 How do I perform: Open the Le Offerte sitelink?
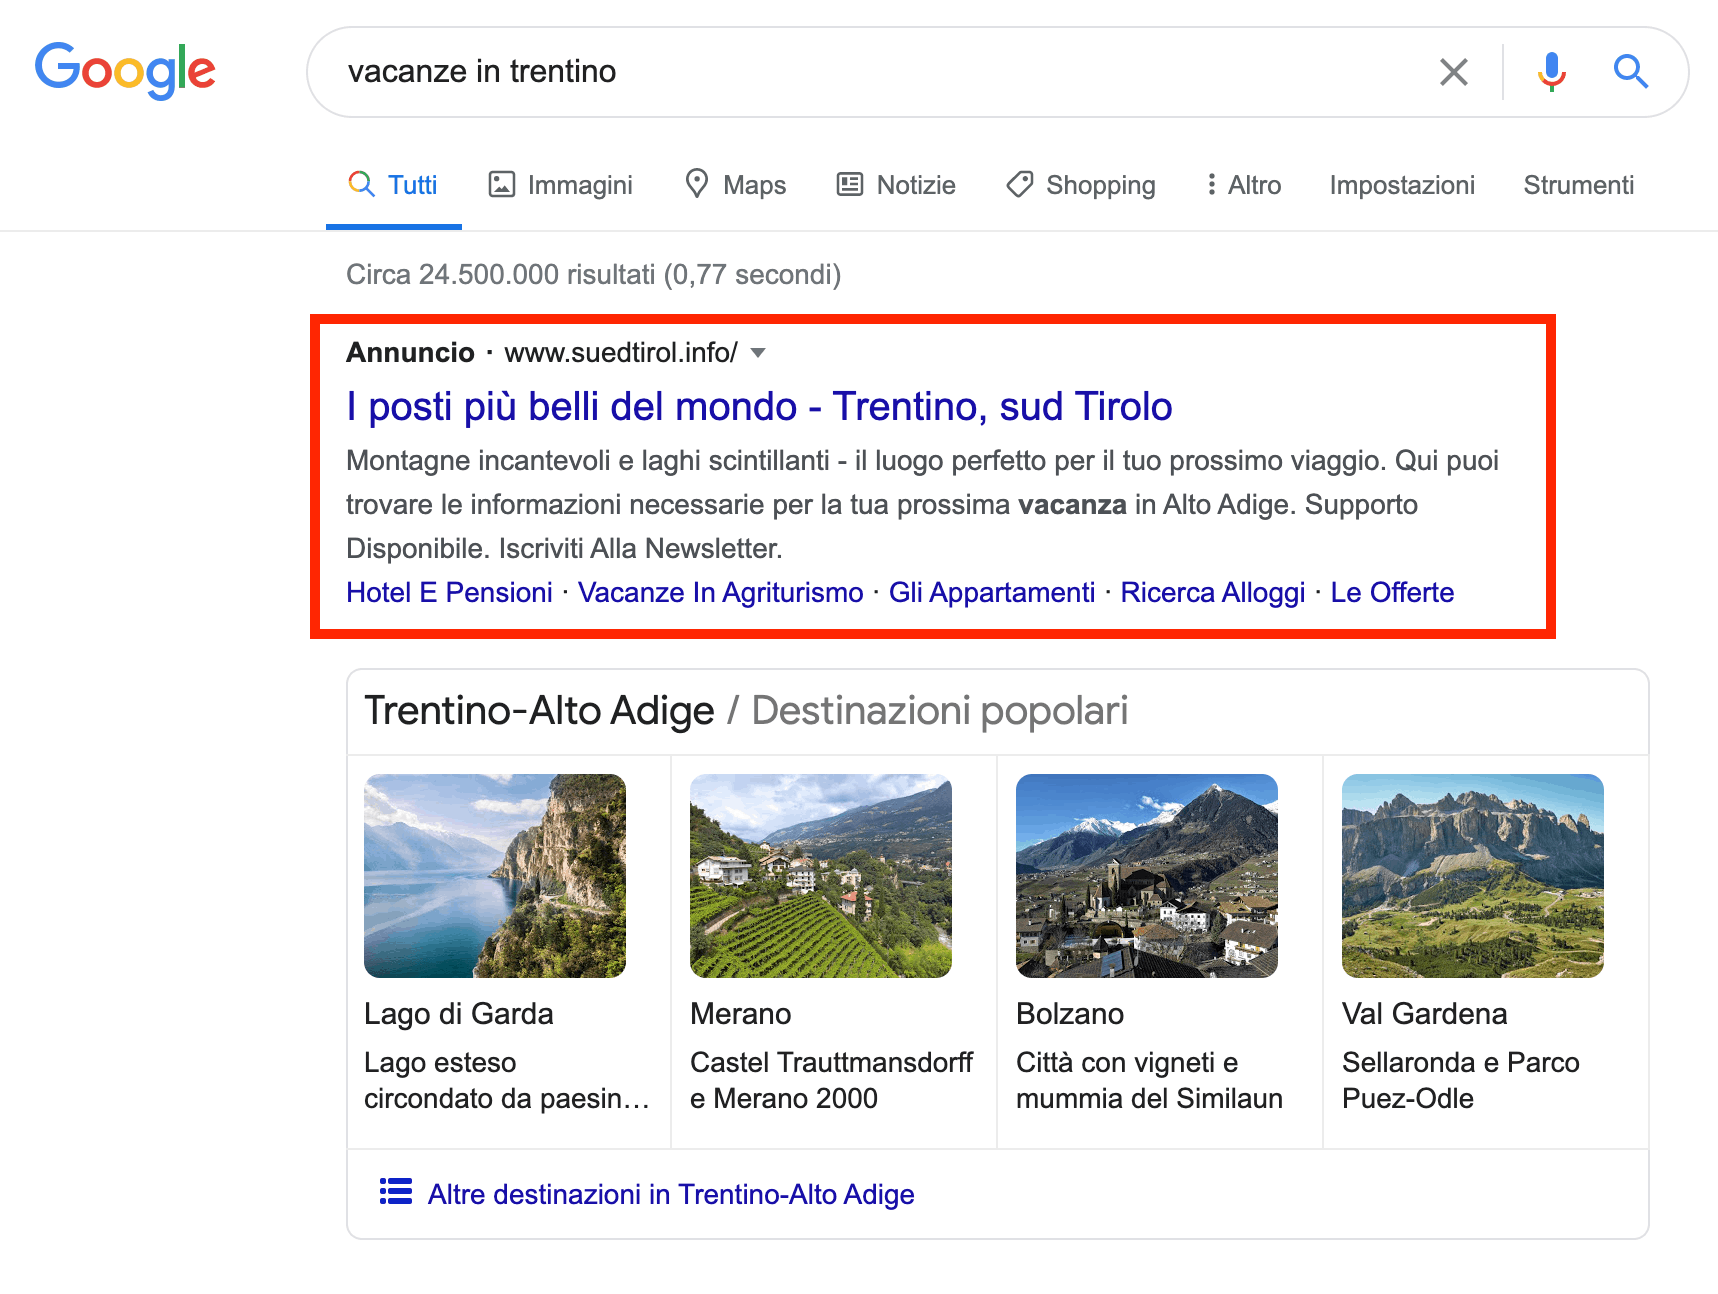(x=1392, y=592)
